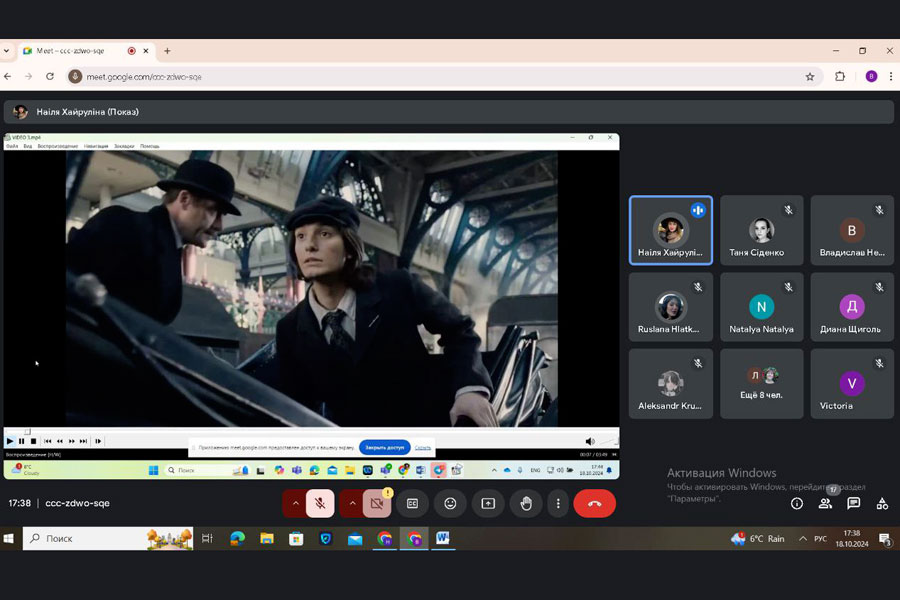Select the Meet browser tab
Screen dimensions: 900x600
tap(70, 50)
